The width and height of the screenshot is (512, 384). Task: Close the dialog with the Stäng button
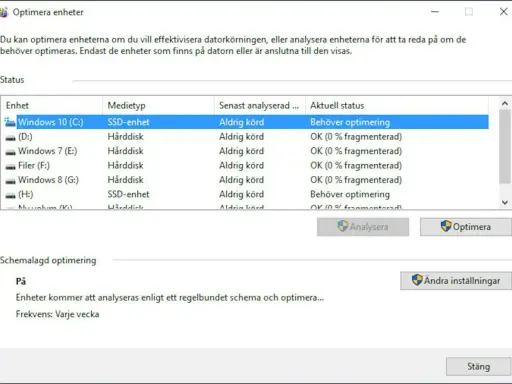[x=478, y=366]
